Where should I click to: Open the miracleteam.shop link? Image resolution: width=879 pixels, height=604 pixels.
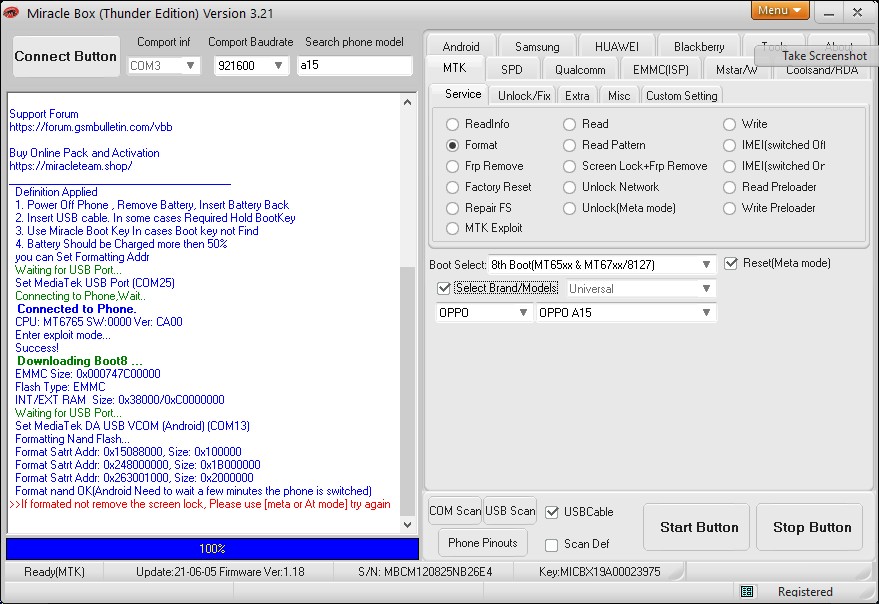(71, 166)
